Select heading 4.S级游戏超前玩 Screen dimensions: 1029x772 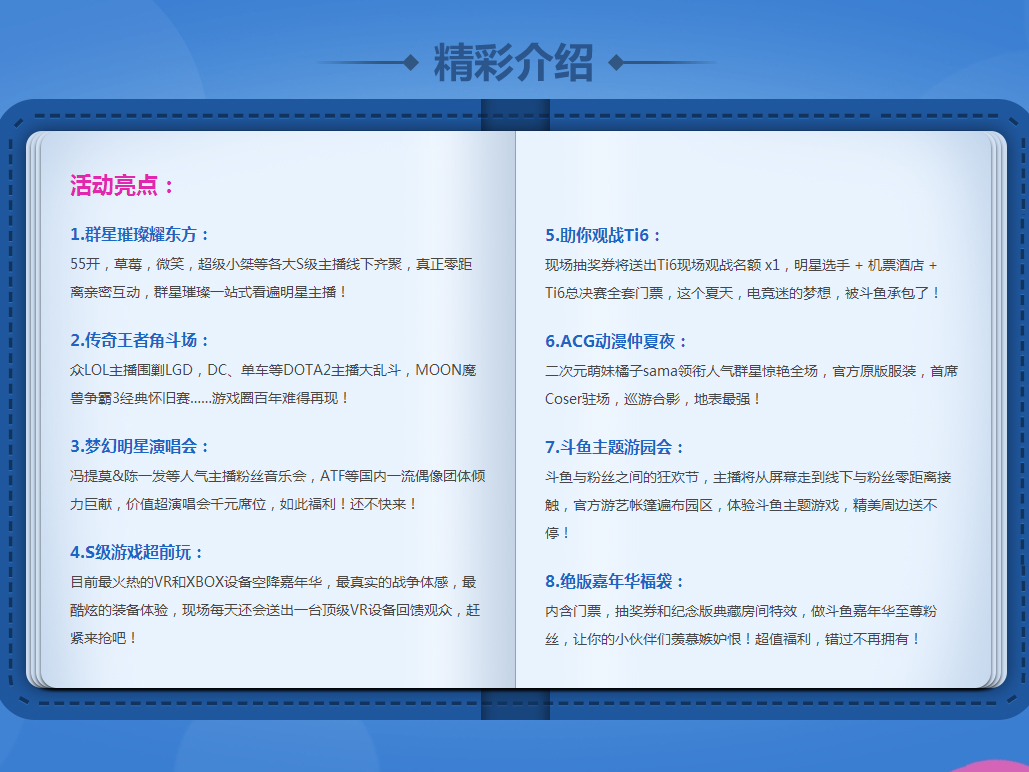click(x=136, y=552)
